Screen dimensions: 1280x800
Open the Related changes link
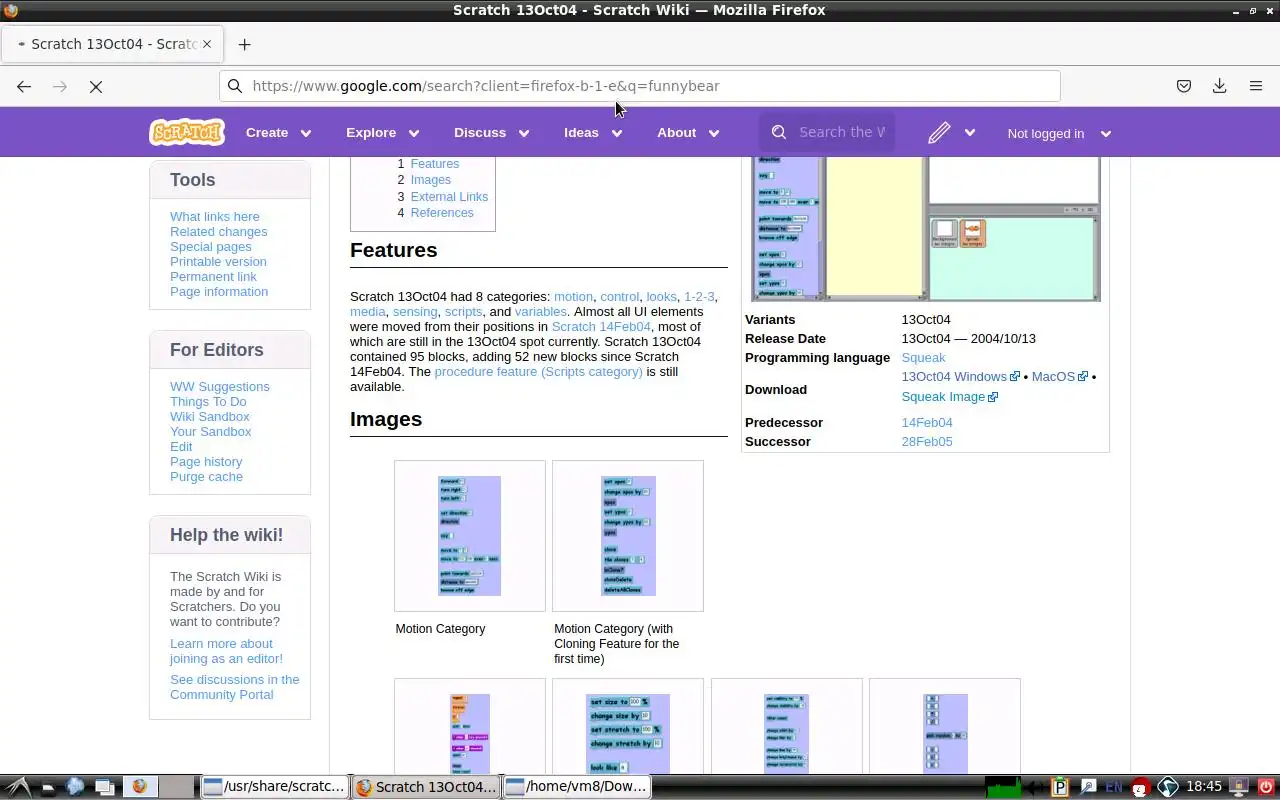[x=218, y=231]
